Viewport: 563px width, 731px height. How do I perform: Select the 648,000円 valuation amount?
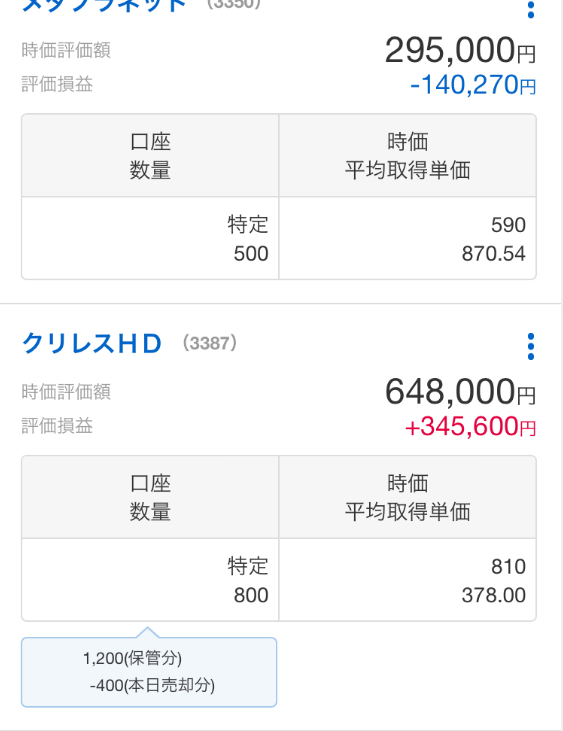[460, 391]
